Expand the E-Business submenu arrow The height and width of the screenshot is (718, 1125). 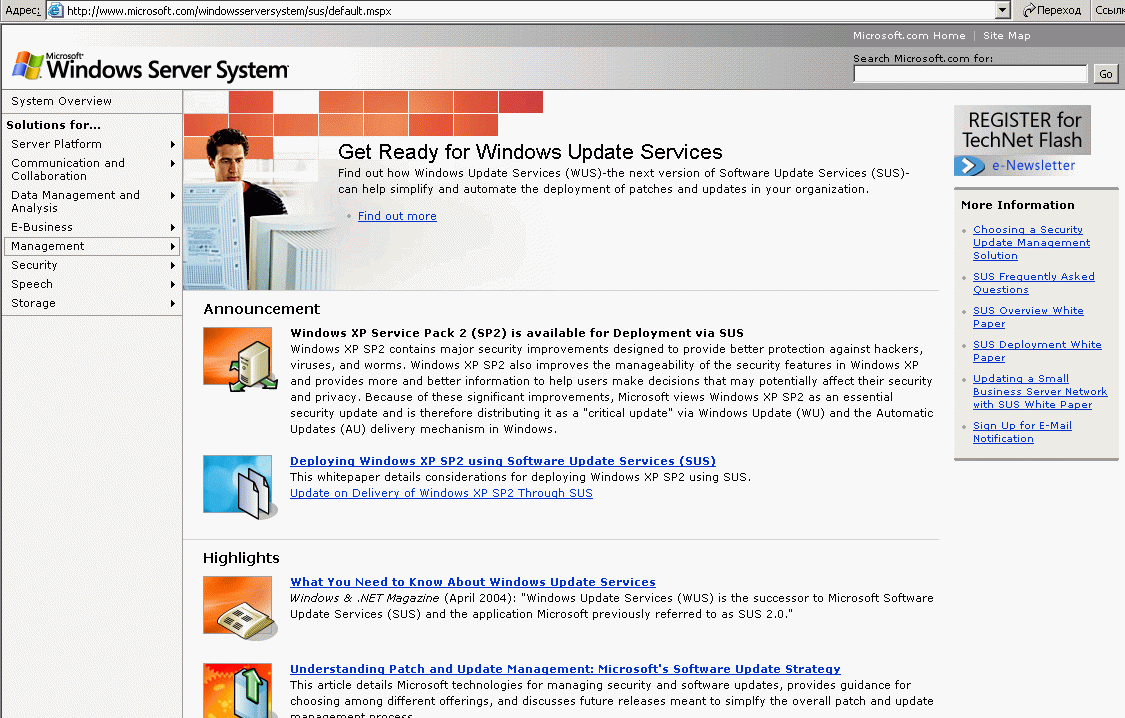click(173, 227)
